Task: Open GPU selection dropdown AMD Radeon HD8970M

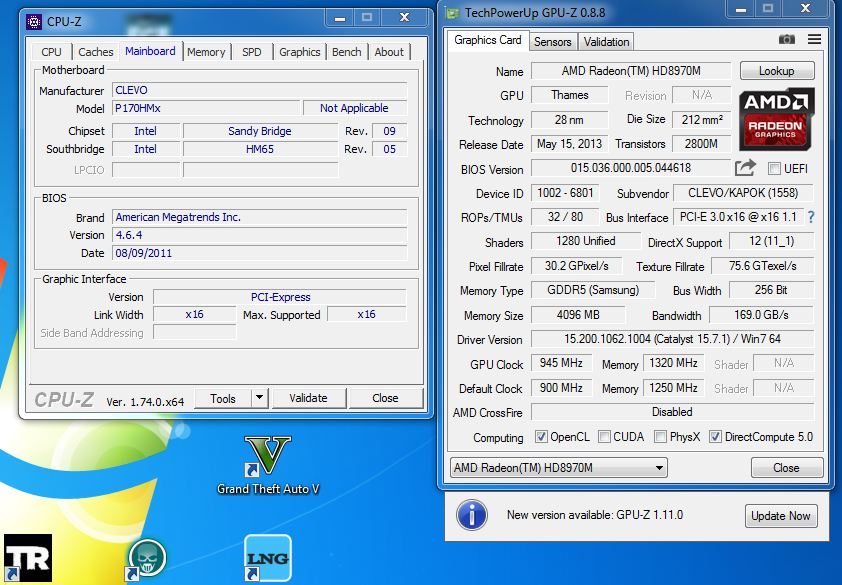Action: pyautogui.click(x=558, y=468)
